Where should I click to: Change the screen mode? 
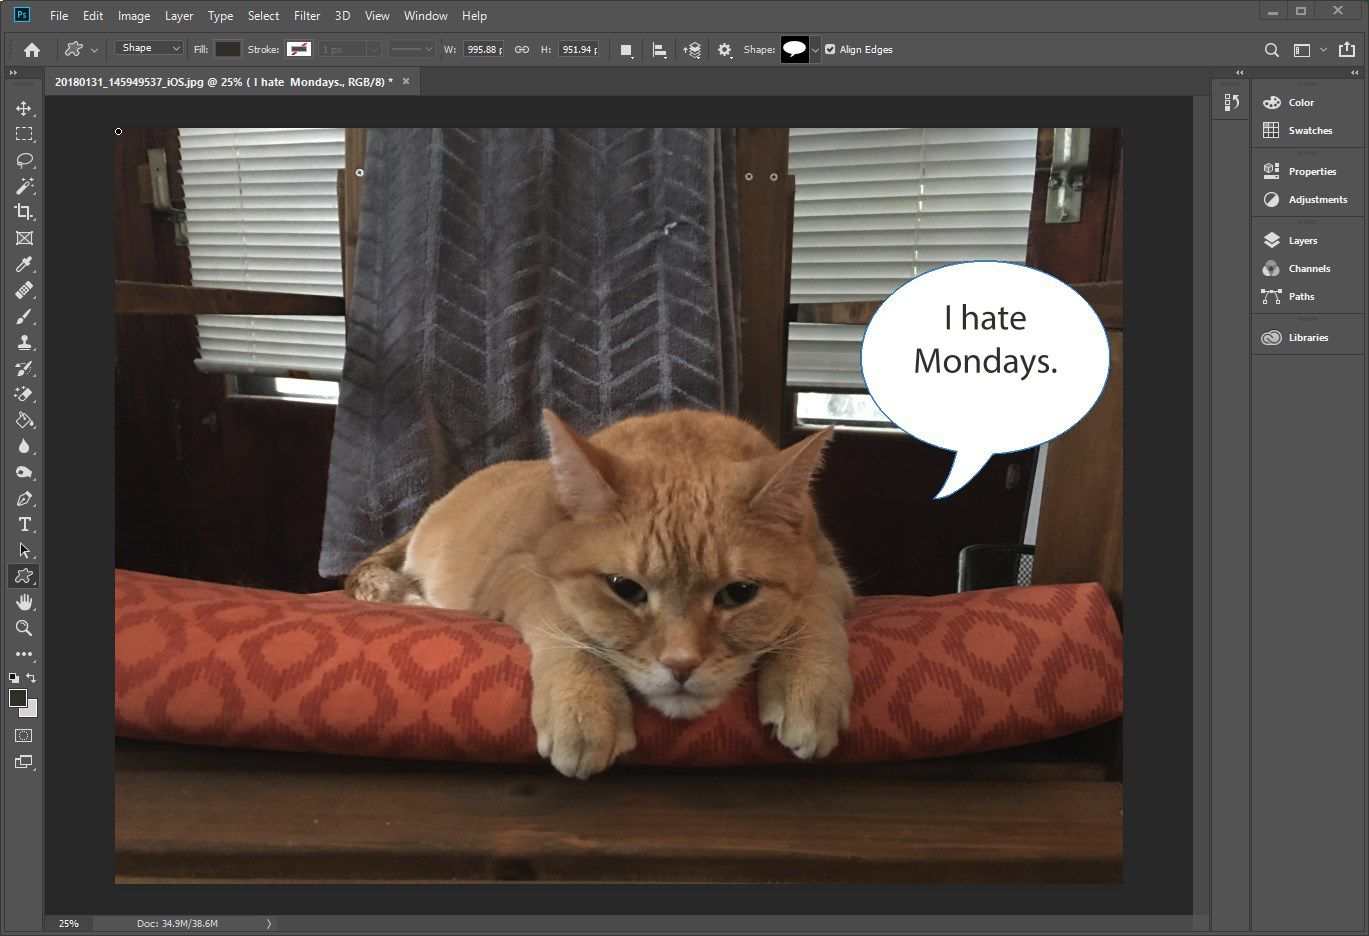24,762
